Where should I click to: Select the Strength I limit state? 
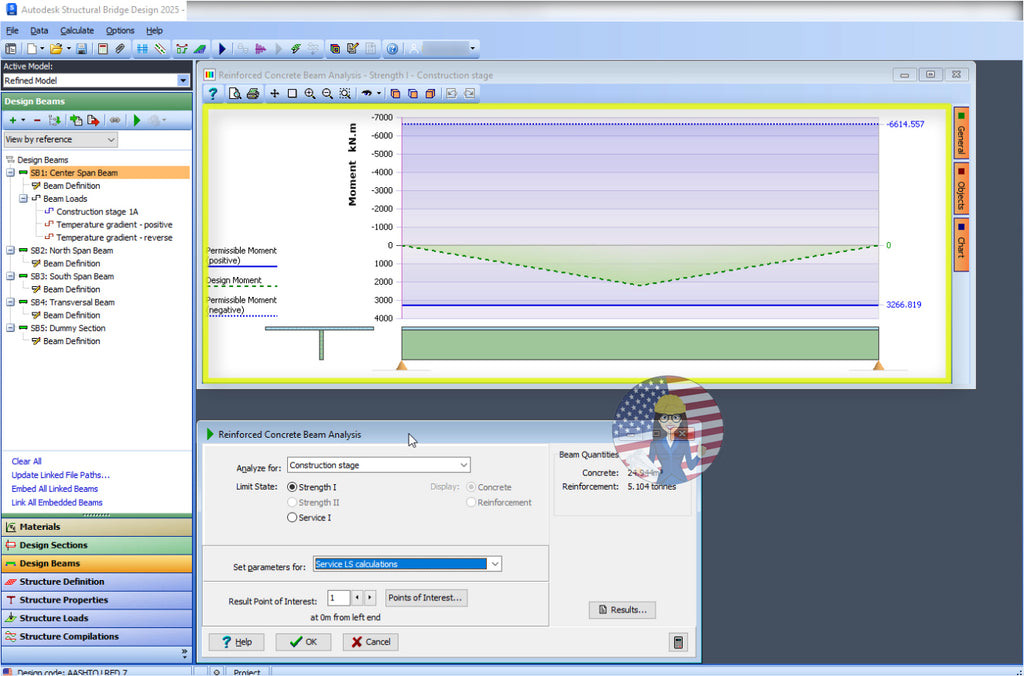point(290,487)
